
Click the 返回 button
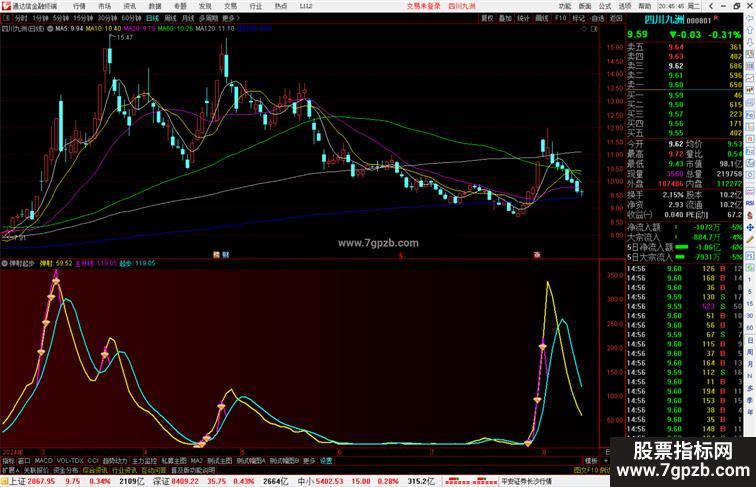pyautogui.click(x=616, y=18)
